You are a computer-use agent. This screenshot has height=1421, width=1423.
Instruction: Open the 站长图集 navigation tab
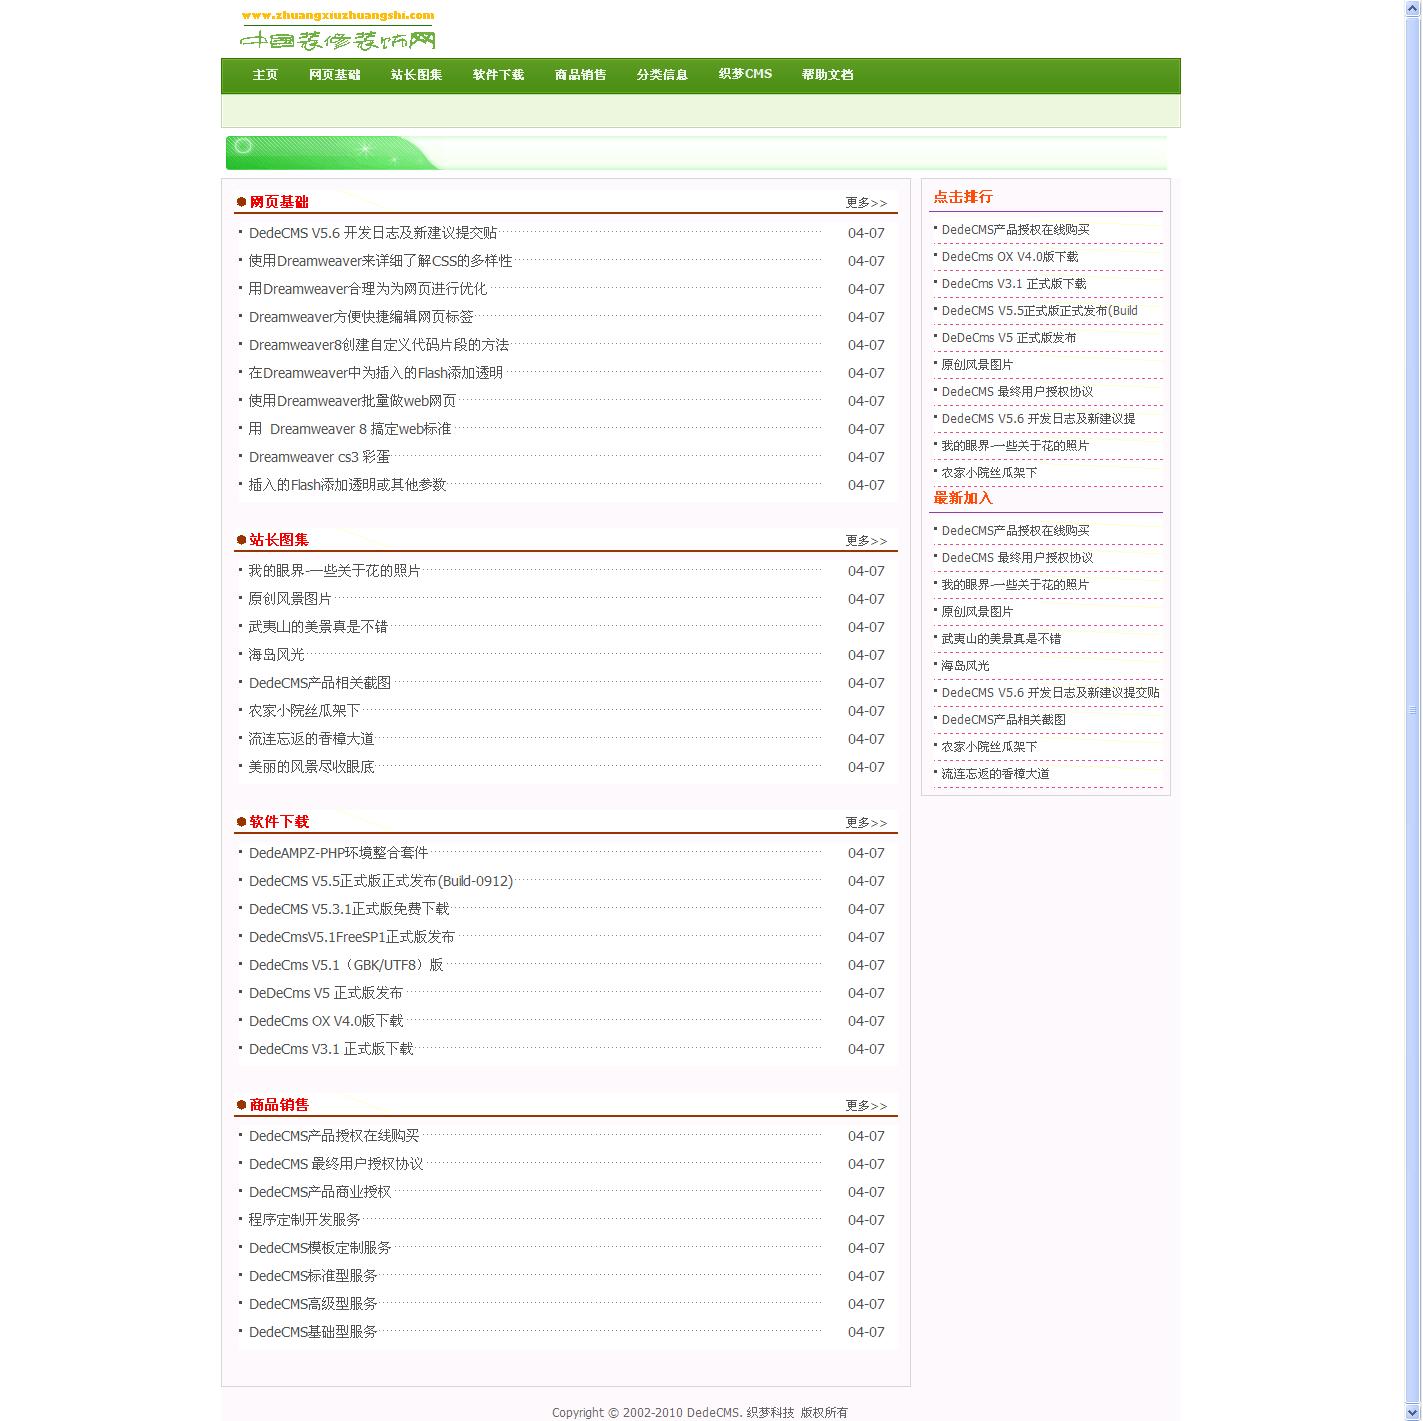416,75
